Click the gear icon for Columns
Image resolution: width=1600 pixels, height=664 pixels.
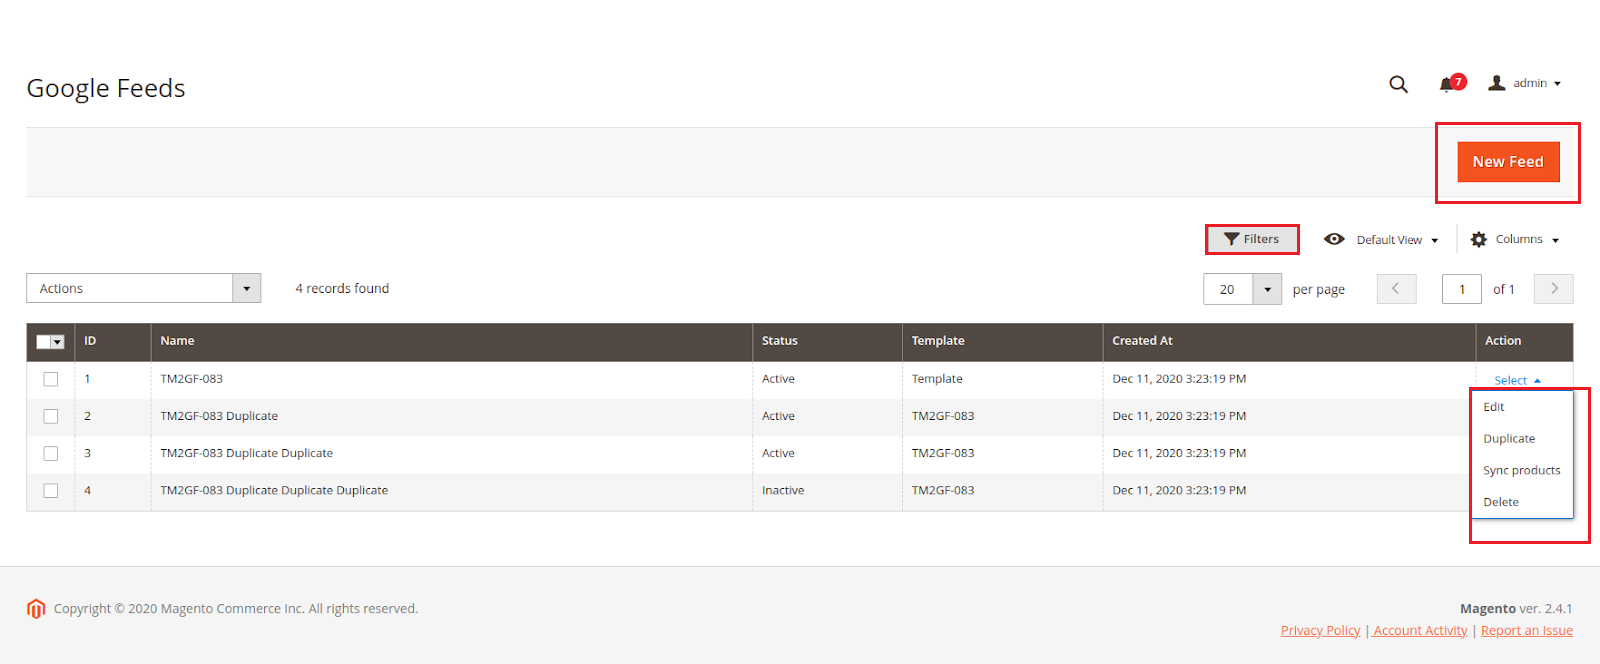[1479, 240]
